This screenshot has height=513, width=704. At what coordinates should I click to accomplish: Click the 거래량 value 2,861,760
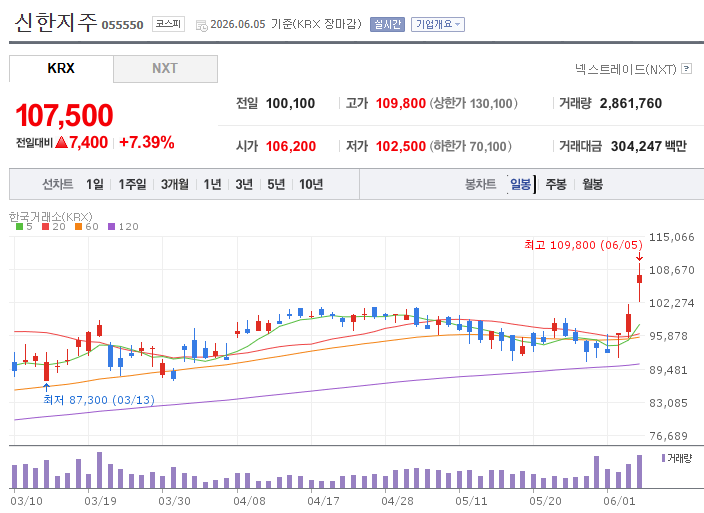coord(631,103)
